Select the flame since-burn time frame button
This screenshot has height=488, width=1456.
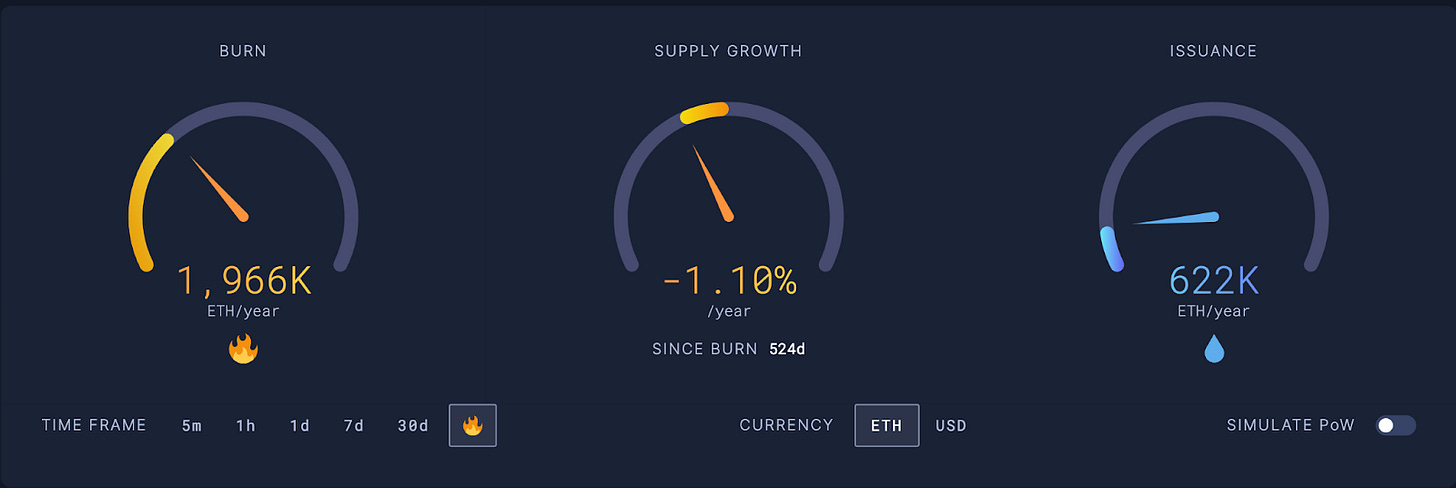473,425
